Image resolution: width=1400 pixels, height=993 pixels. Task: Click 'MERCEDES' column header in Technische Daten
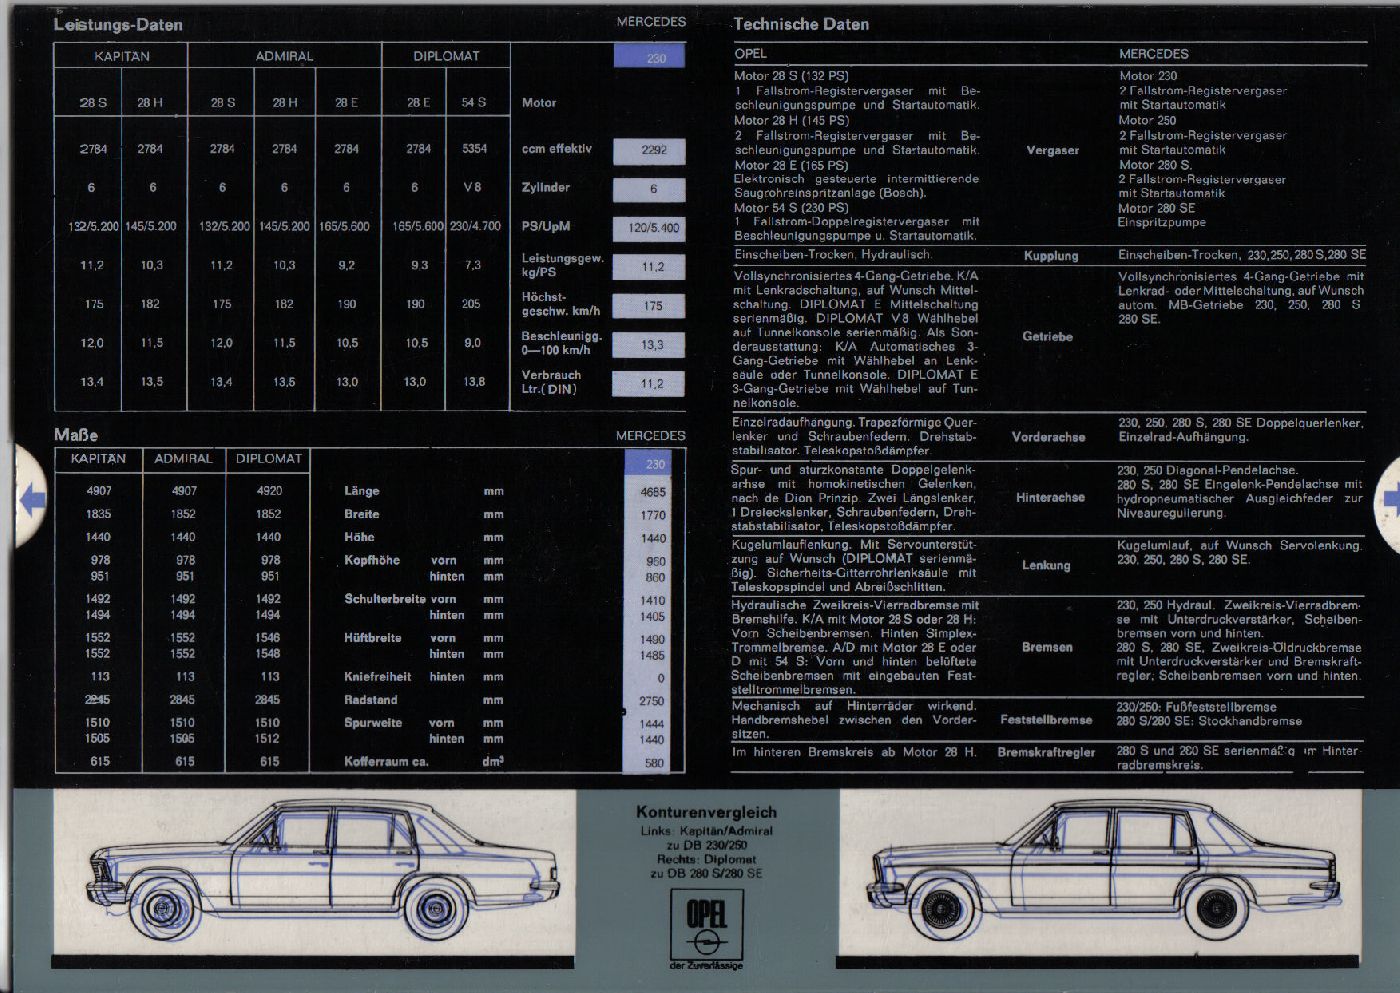click(1153, 54)
